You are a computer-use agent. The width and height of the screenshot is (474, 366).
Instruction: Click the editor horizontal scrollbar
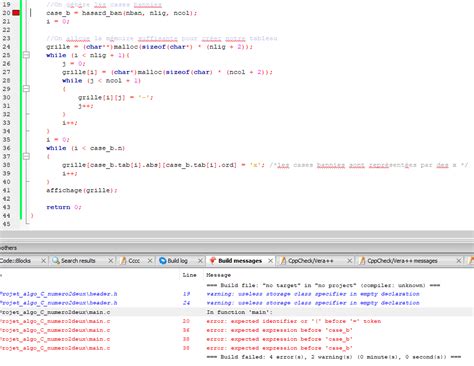237,236
